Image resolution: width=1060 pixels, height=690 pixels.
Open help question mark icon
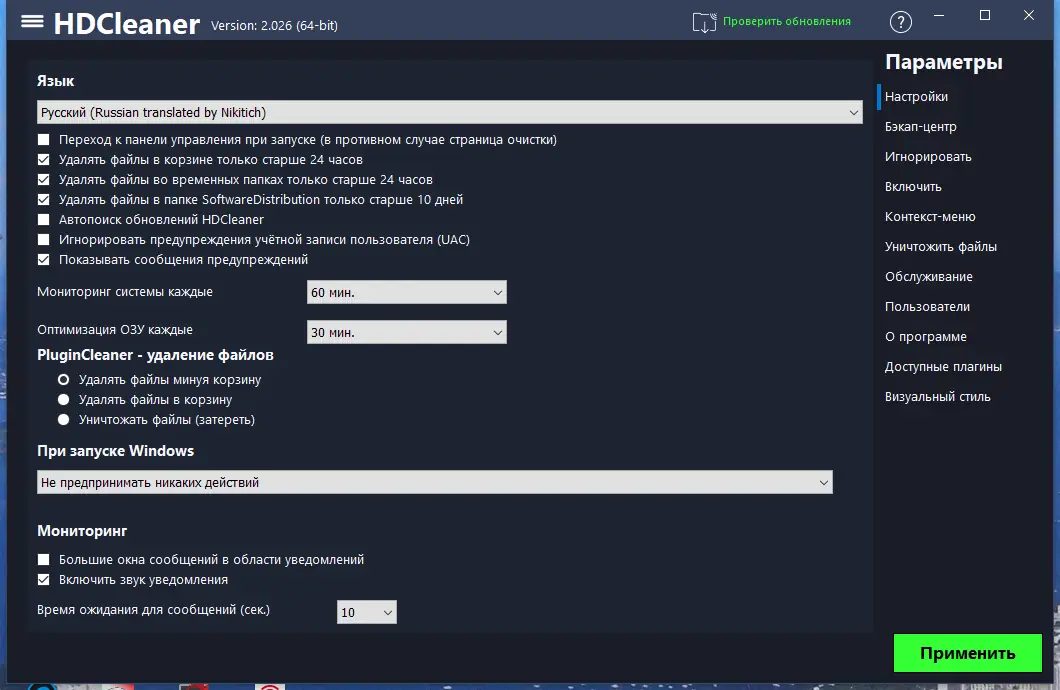point(900,22)
